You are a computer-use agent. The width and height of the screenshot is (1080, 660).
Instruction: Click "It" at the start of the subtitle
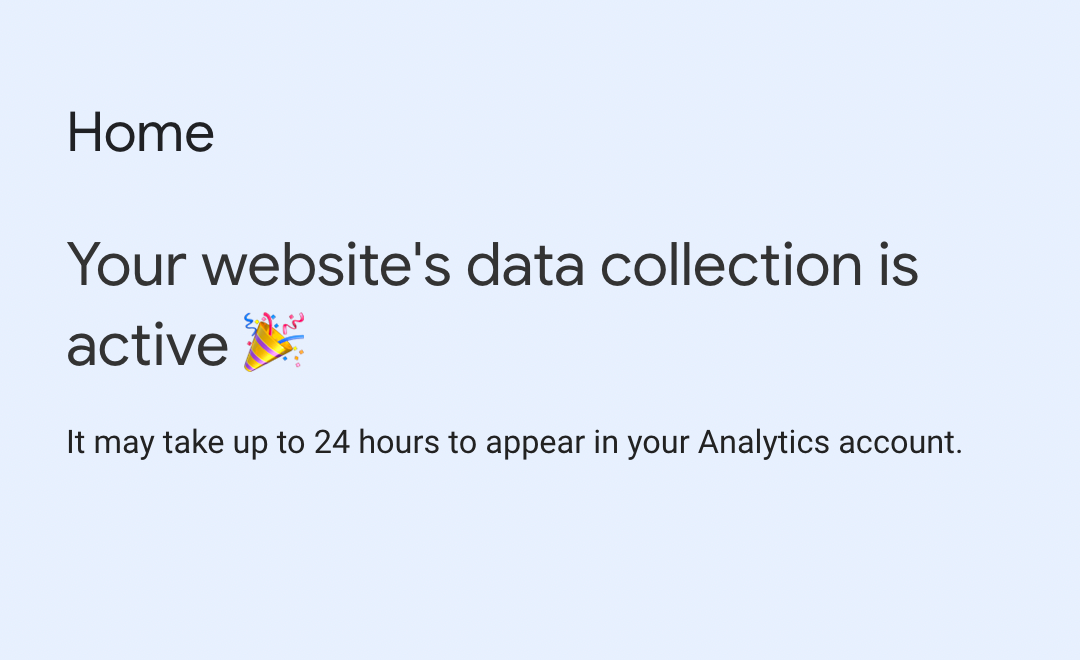[x=75, y=442]
